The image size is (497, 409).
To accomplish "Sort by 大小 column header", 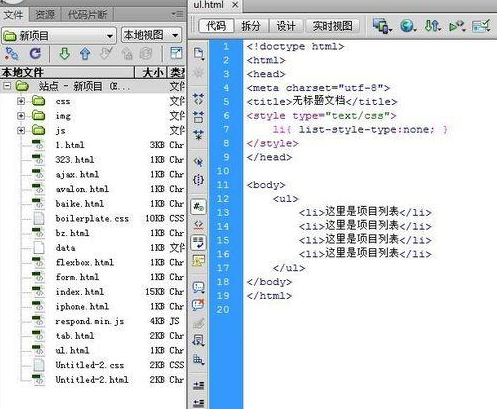I will pos(152,72).
